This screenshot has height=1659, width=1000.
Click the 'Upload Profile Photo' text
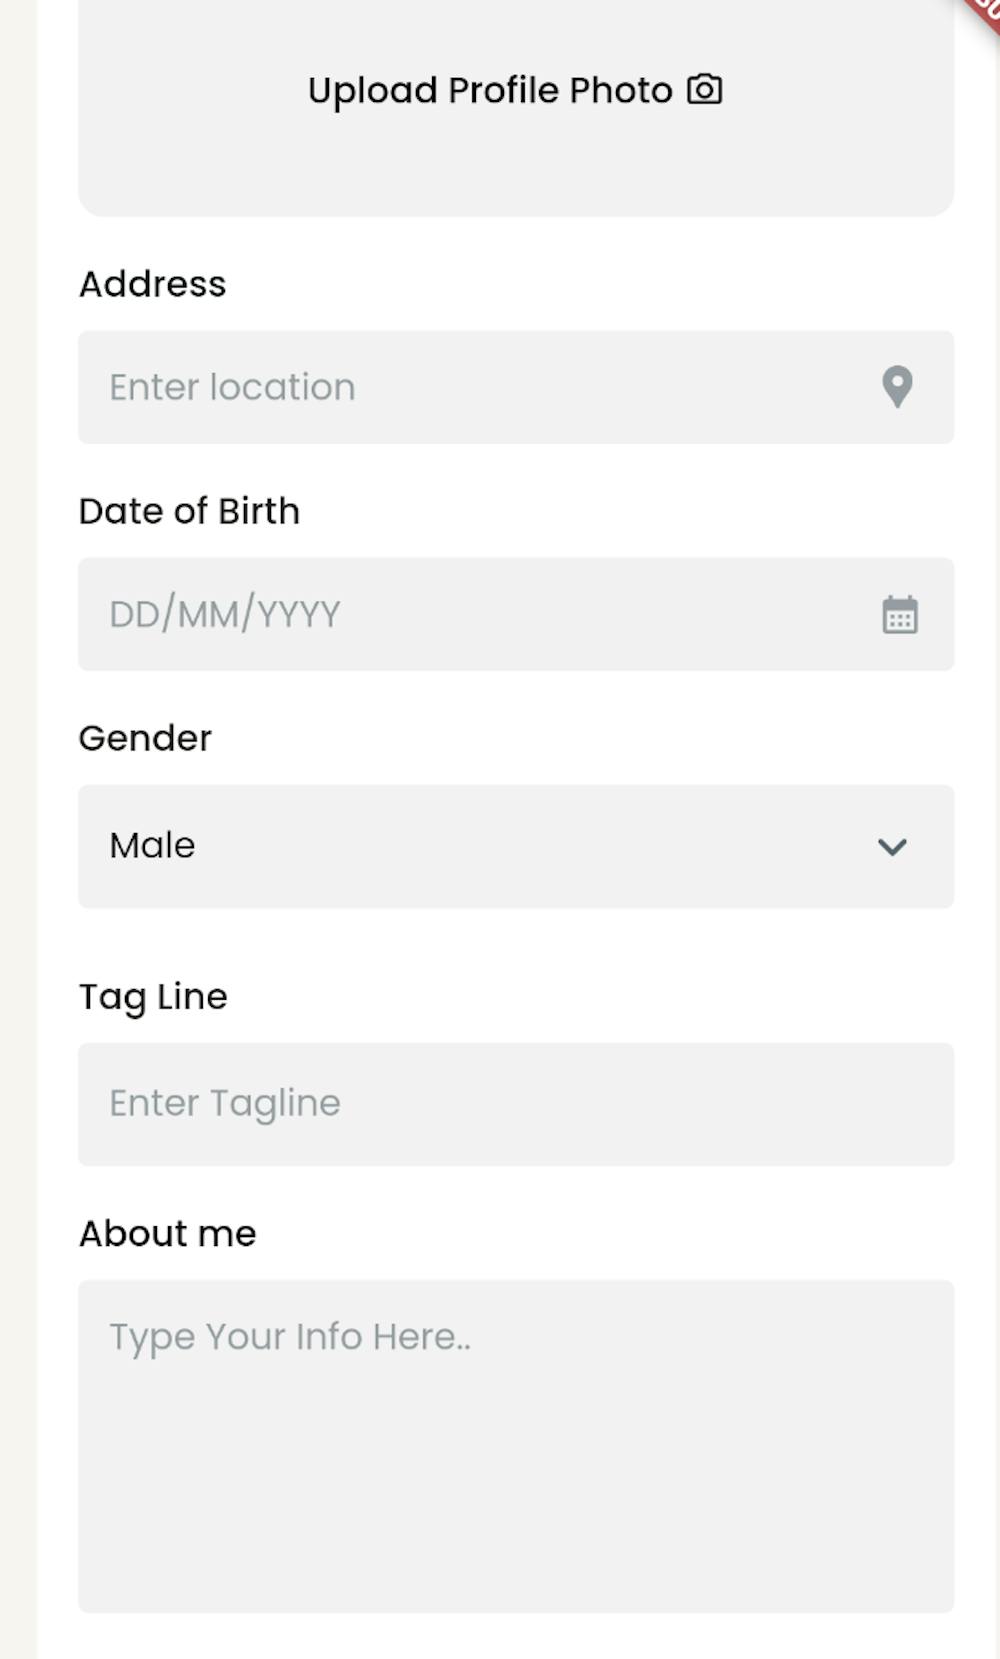tap(489, 91)
